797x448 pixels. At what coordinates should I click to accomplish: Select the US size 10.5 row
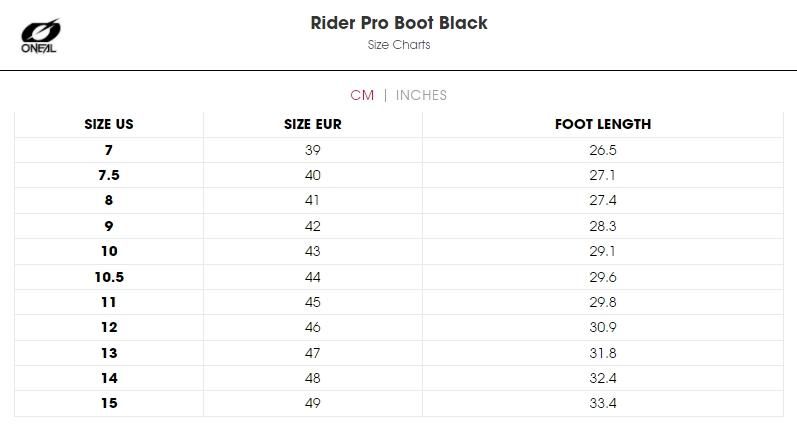[x=399, y=277]
